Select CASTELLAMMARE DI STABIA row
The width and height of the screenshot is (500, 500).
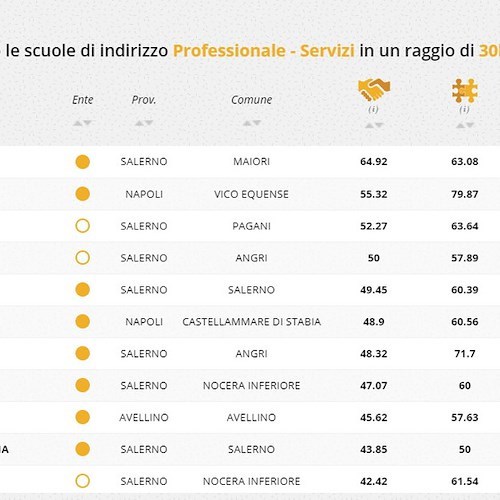coord(250,322)
